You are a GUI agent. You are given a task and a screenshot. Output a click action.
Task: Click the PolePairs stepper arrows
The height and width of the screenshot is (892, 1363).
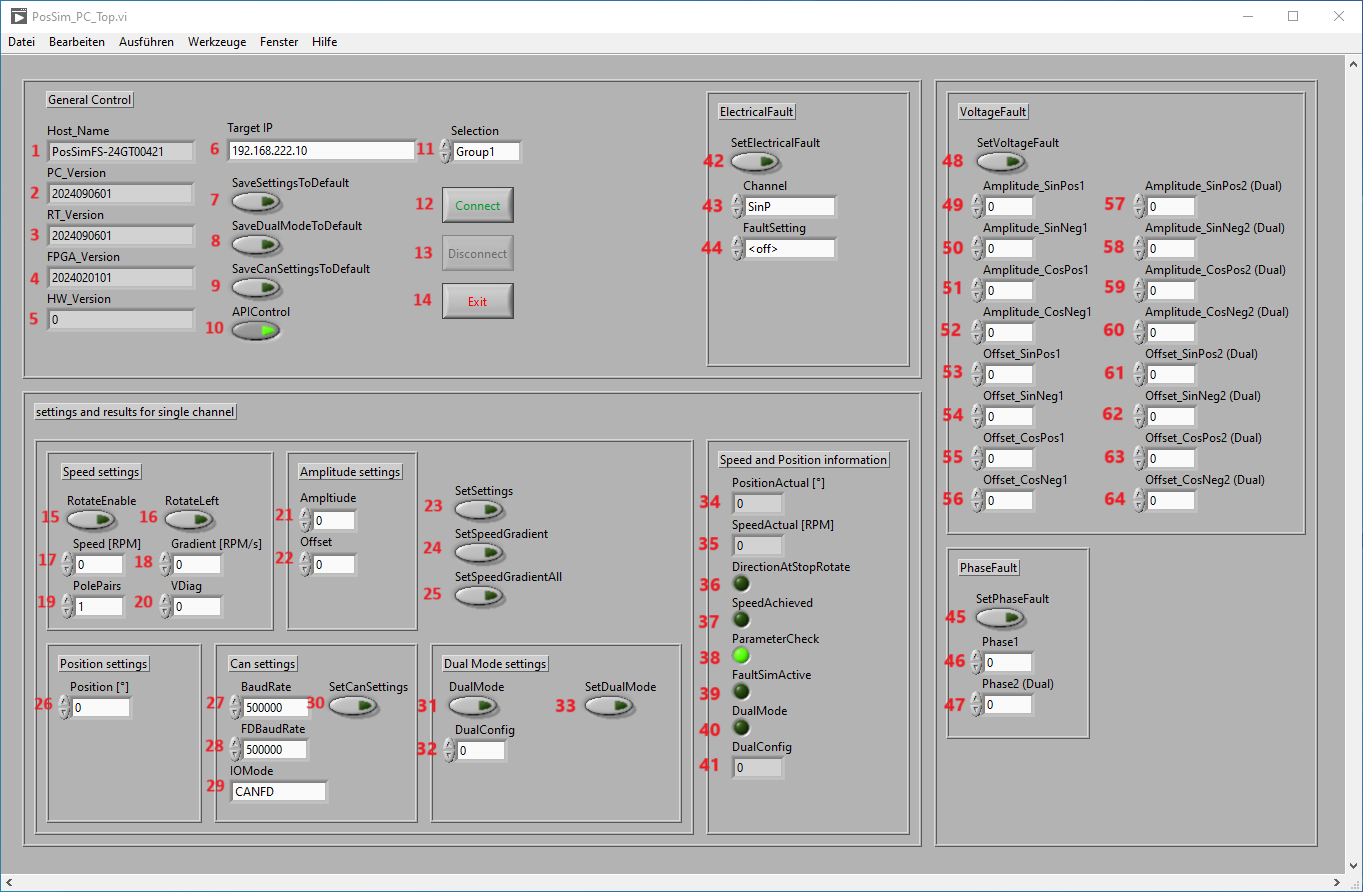67,607
